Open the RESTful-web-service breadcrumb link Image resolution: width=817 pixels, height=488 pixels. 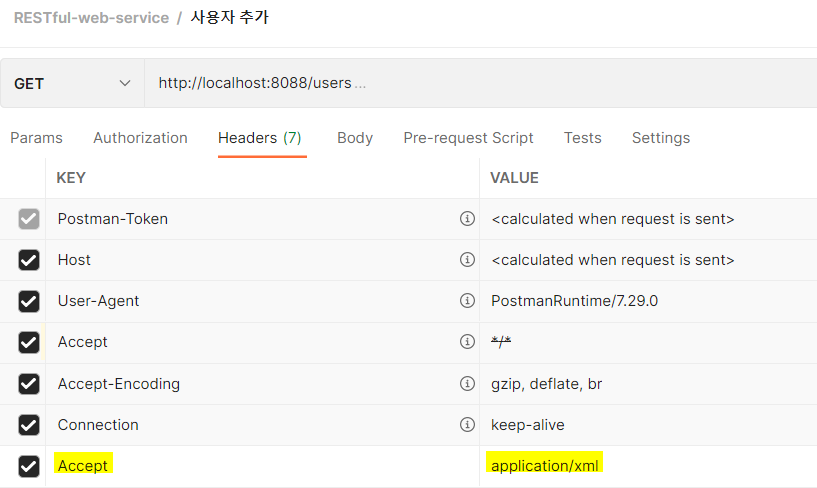click(91, 18)
